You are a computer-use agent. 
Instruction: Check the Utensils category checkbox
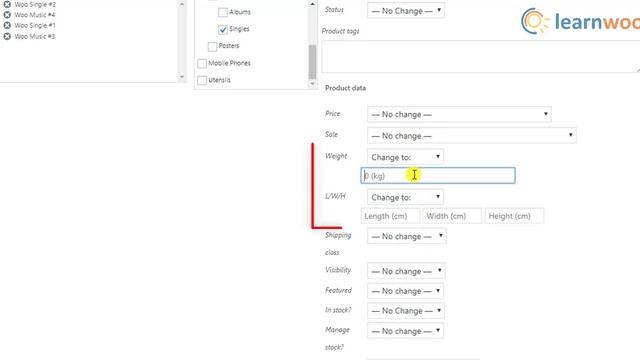(202, 80)
